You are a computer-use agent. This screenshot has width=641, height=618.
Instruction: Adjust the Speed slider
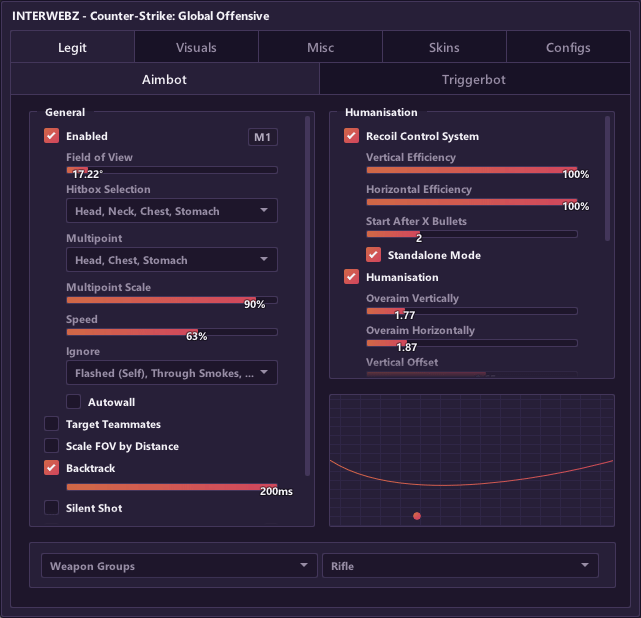[172, 332]
